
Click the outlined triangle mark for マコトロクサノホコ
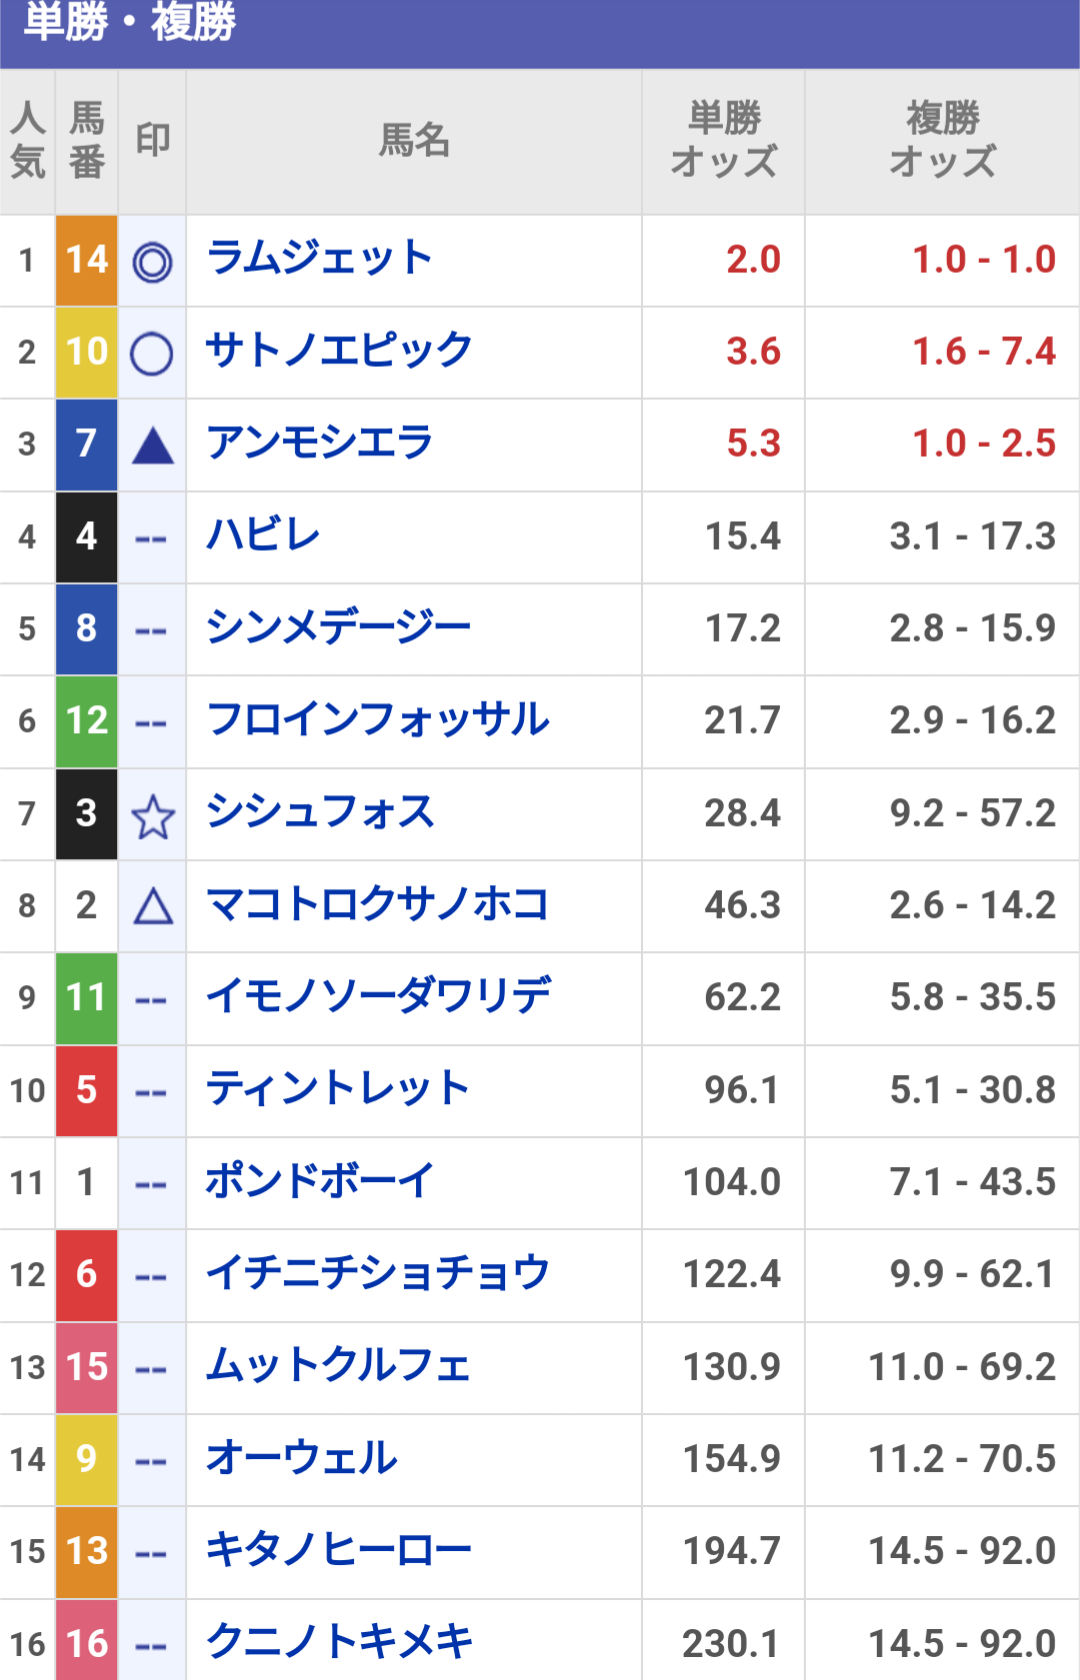[153, 907]
